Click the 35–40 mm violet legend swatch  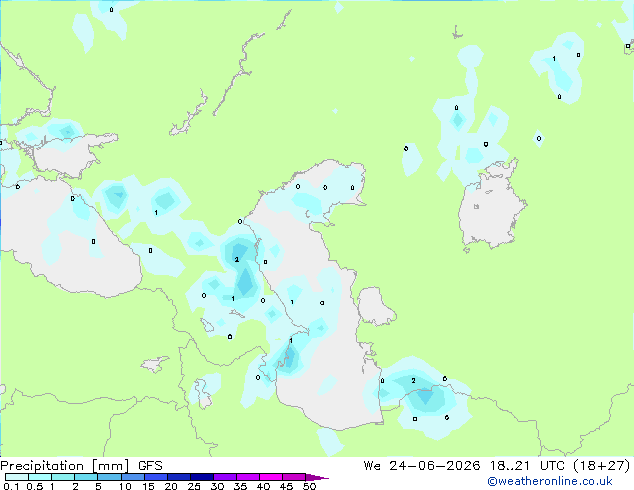pyautogui.click(x=248, y=477)
